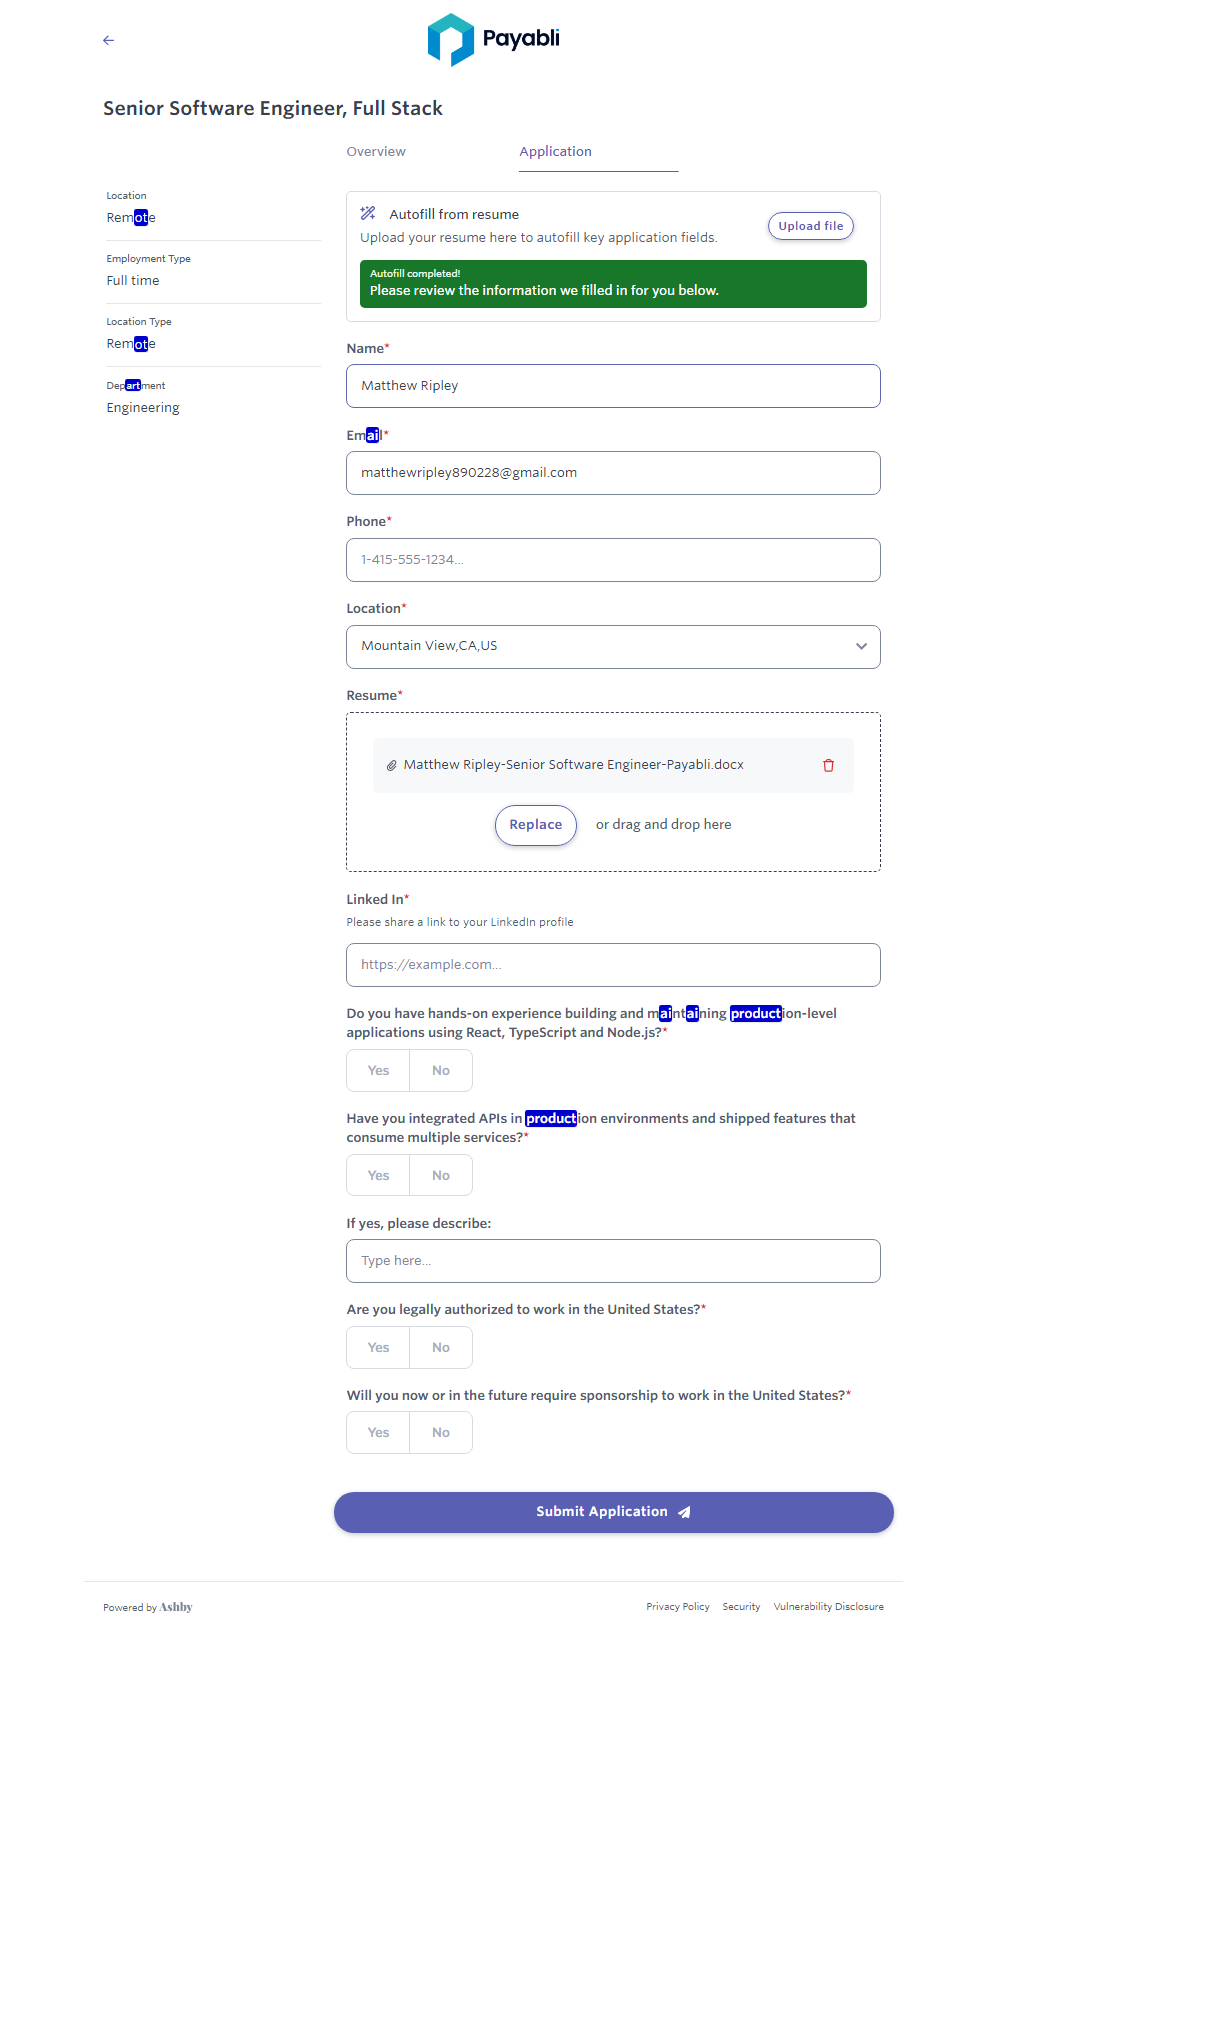
Task: Select the Application tab
Action: coord(556,152)
